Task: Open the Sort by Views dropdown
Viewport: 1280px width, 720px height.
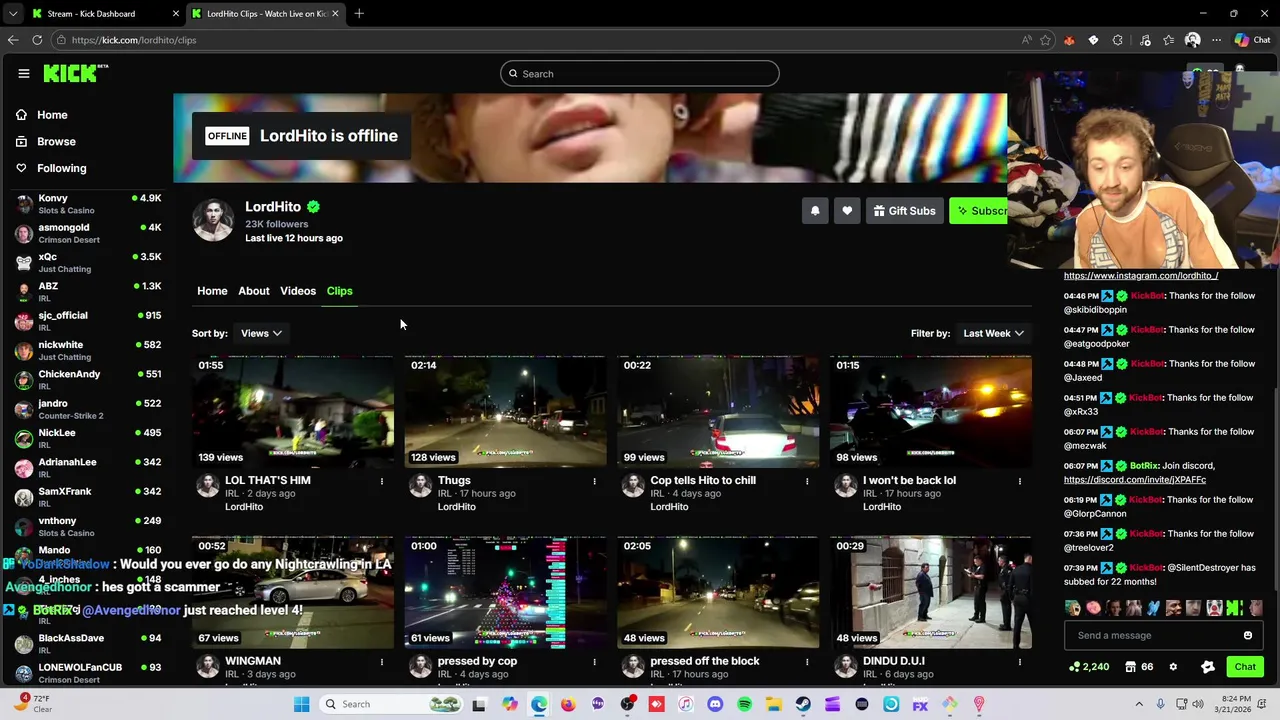Action: (261, 333)
